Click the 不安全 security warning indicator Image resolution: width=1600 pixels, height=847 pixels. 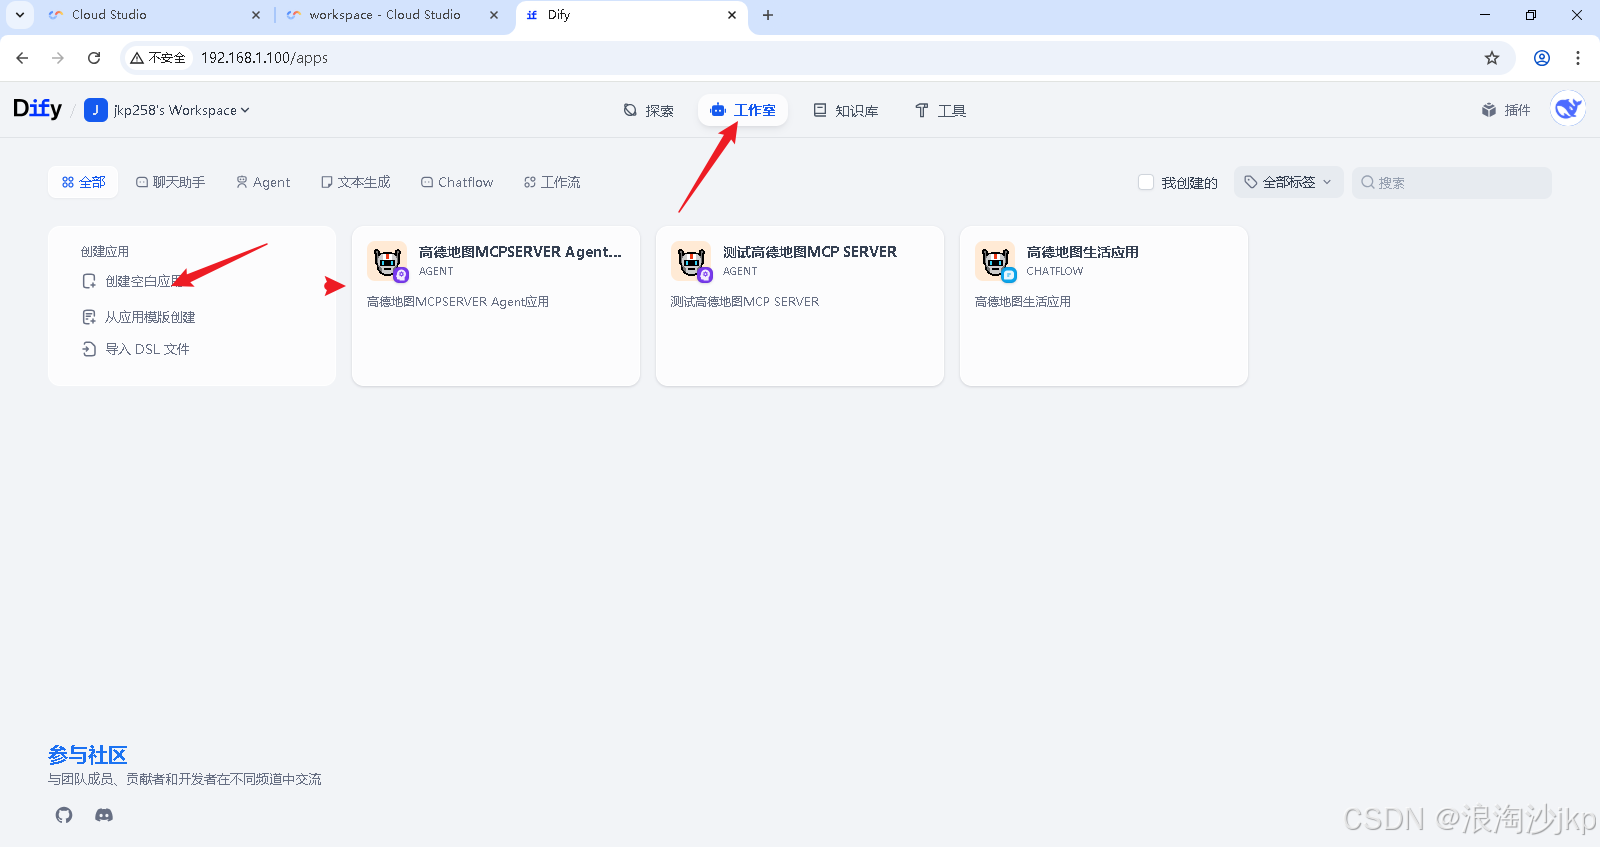coord(158,58)
